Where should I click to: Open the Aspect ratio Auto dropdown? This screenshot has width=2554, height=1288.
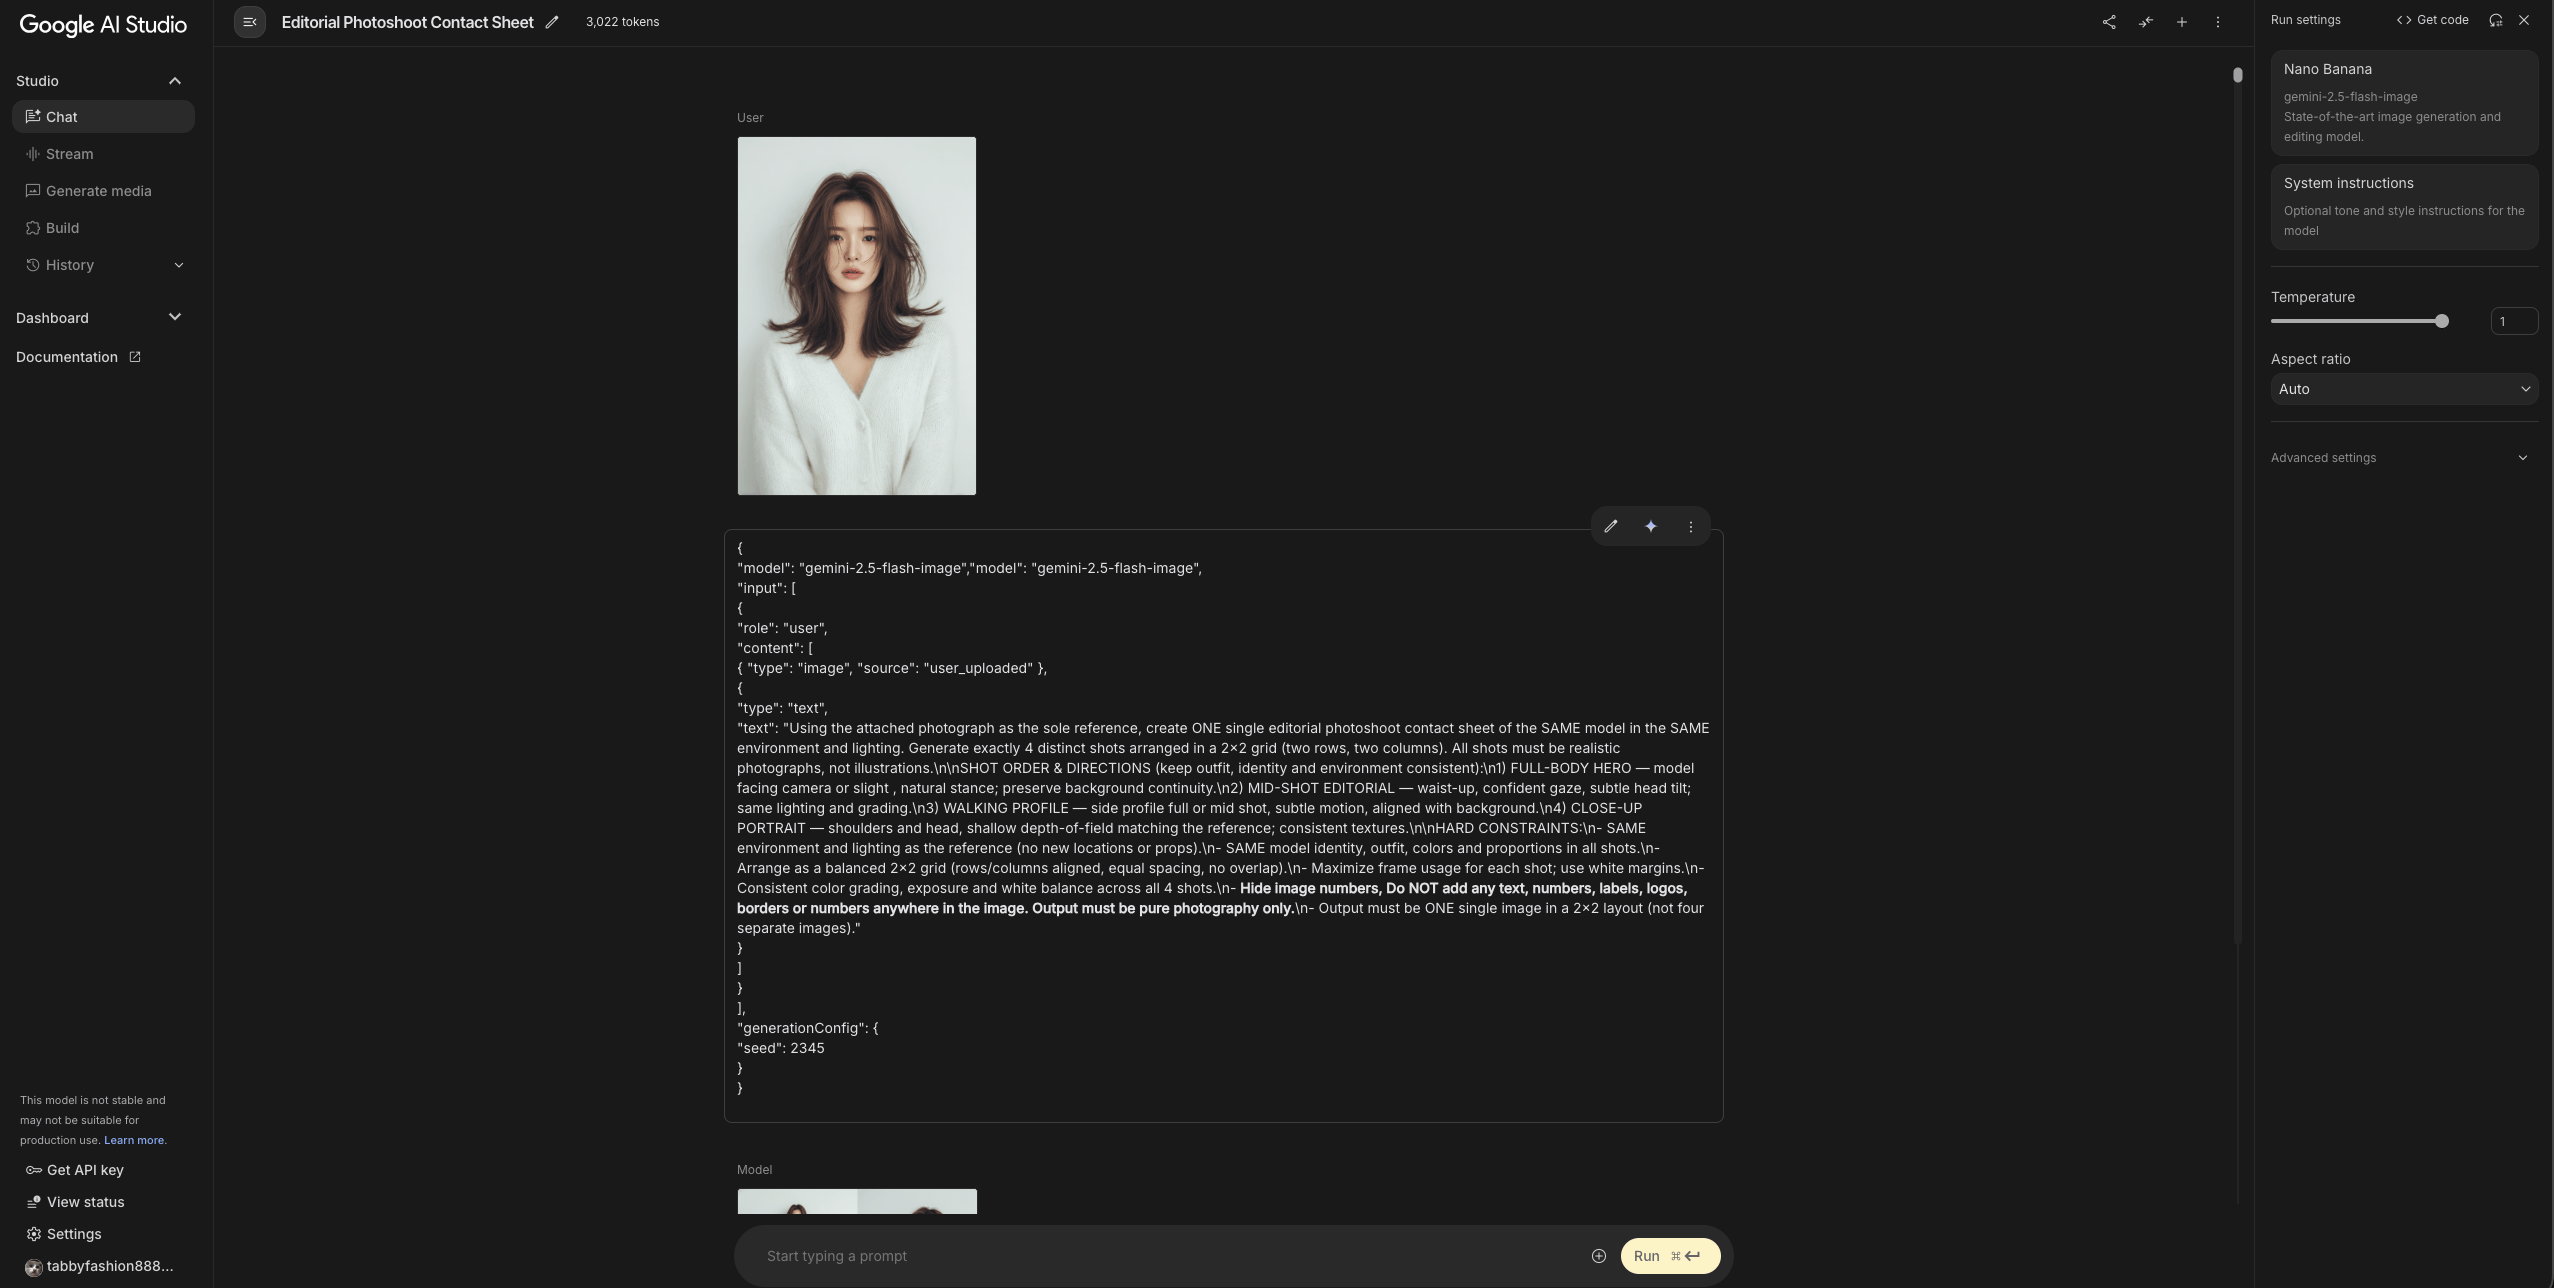(x=2405, y=389)
